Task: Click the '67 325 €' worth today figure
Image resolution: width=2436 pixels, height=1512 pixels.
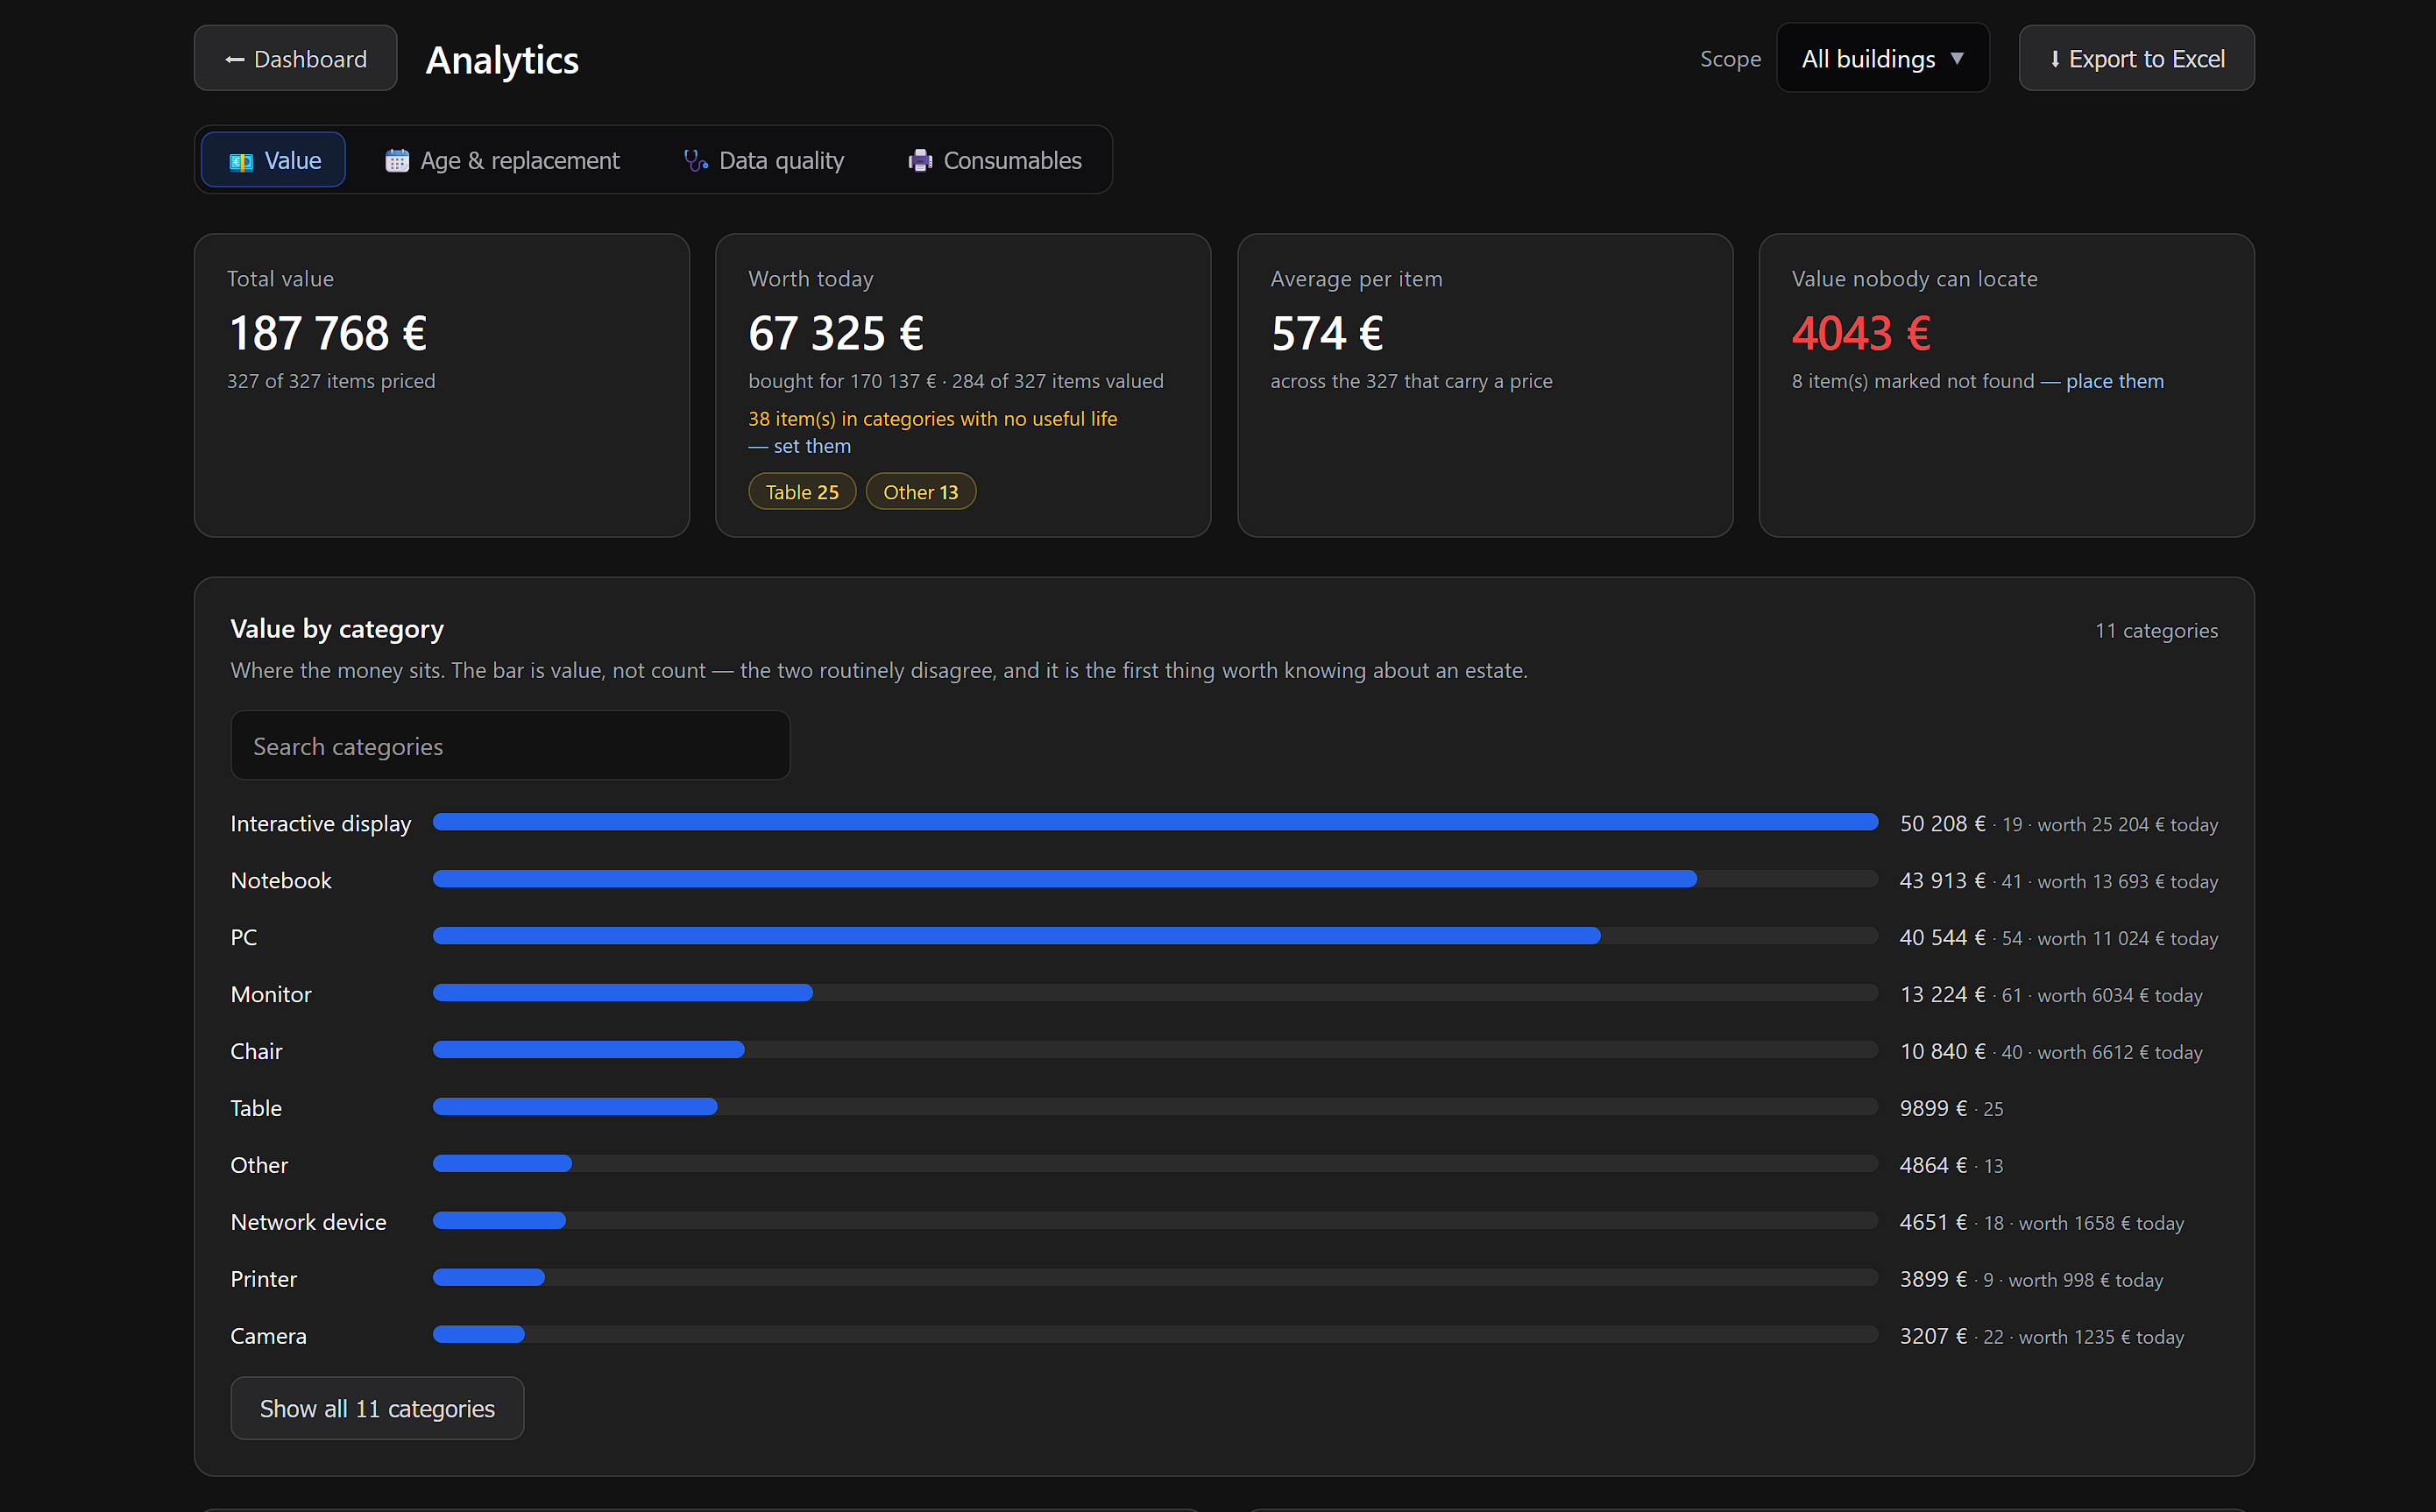Action: click(x=836, y=333)
